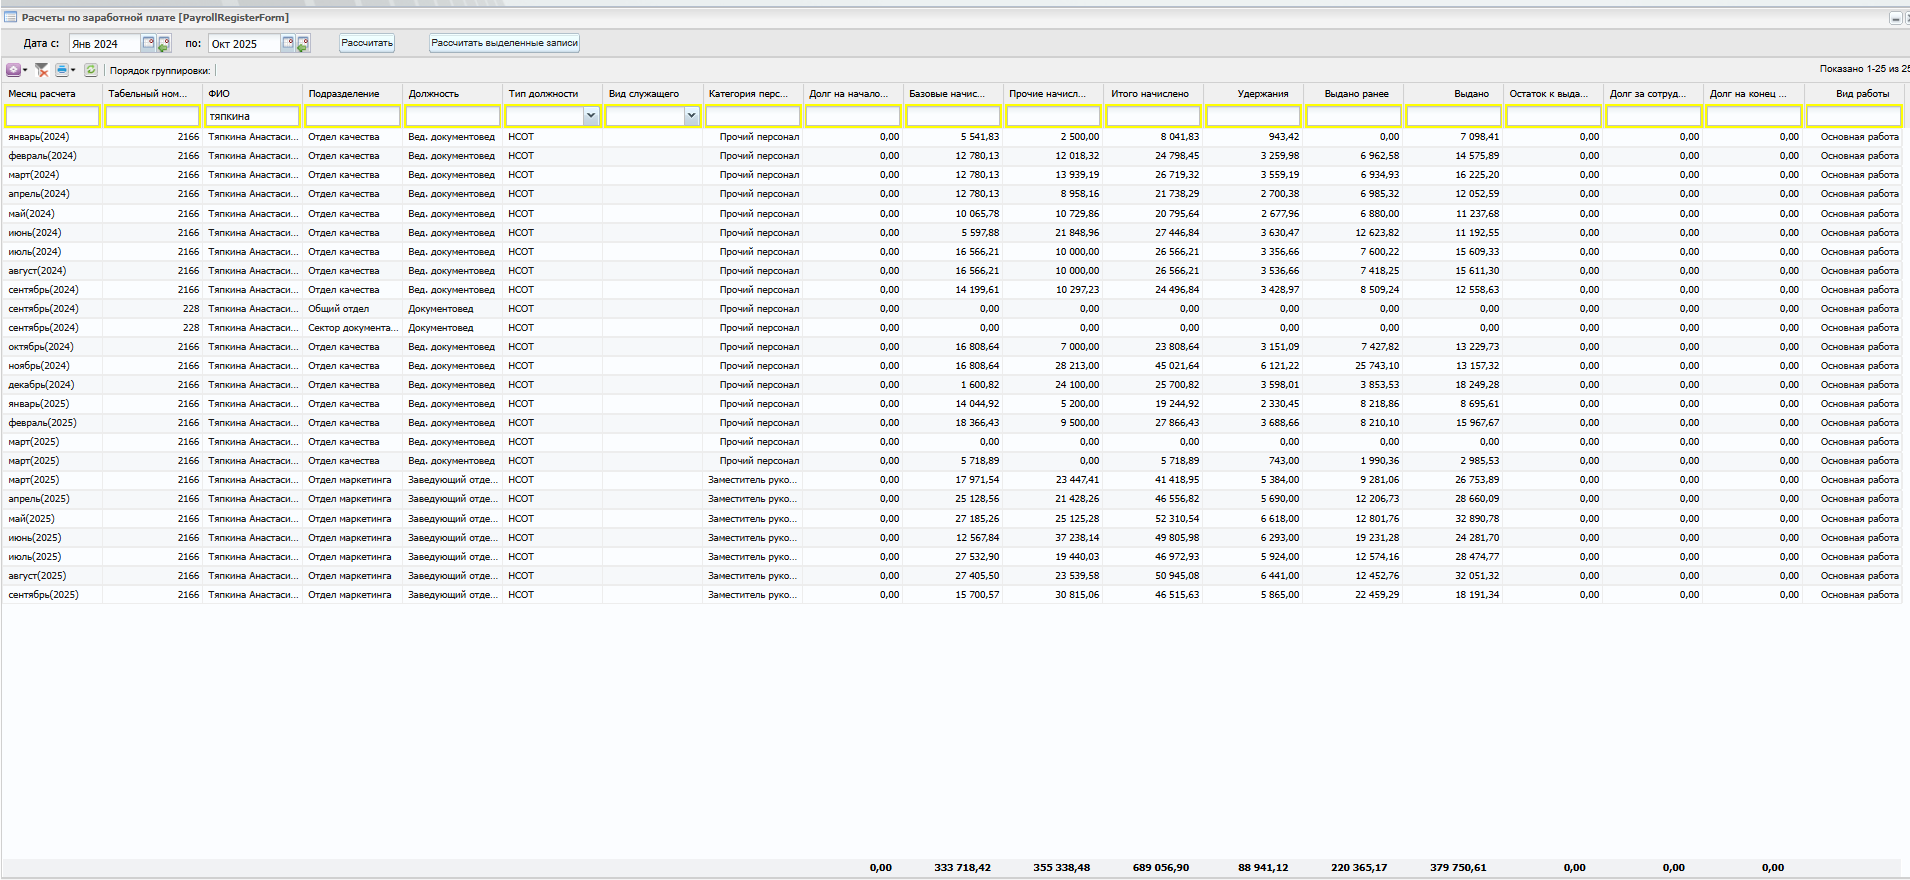Focus the filter field under 'Базовые начис...'
The height and width of the screenshot is (880, 1910).
click(x=953, y=116)
